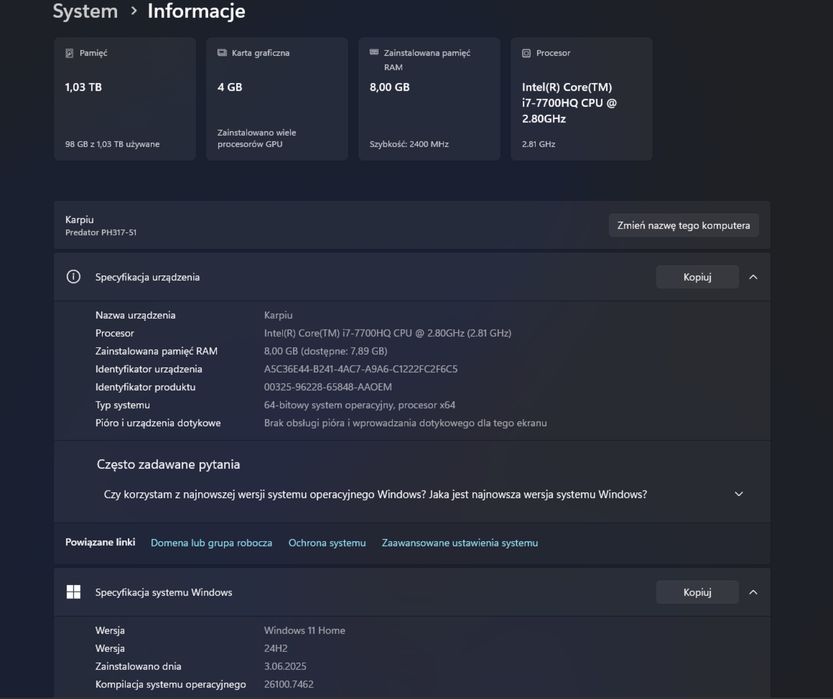The image size is (833, 699).
Task: Open the Pamięć 1,03 TB storage card
Action: [x=125, y=99]
